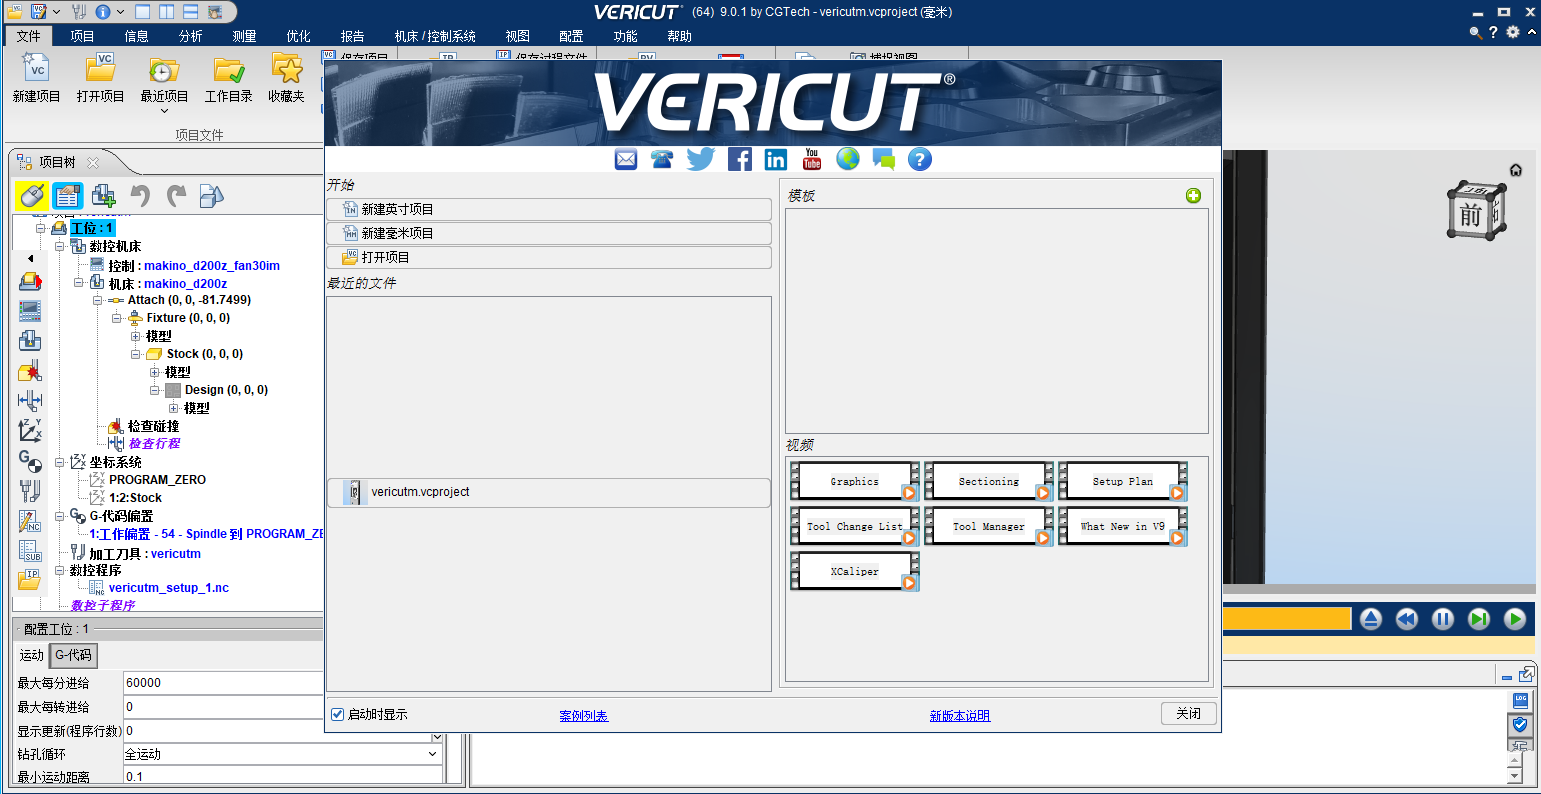Screen dimensions: 1541x794
Task: Open the Facebook icon on welcome dialog
Action: 740,159
